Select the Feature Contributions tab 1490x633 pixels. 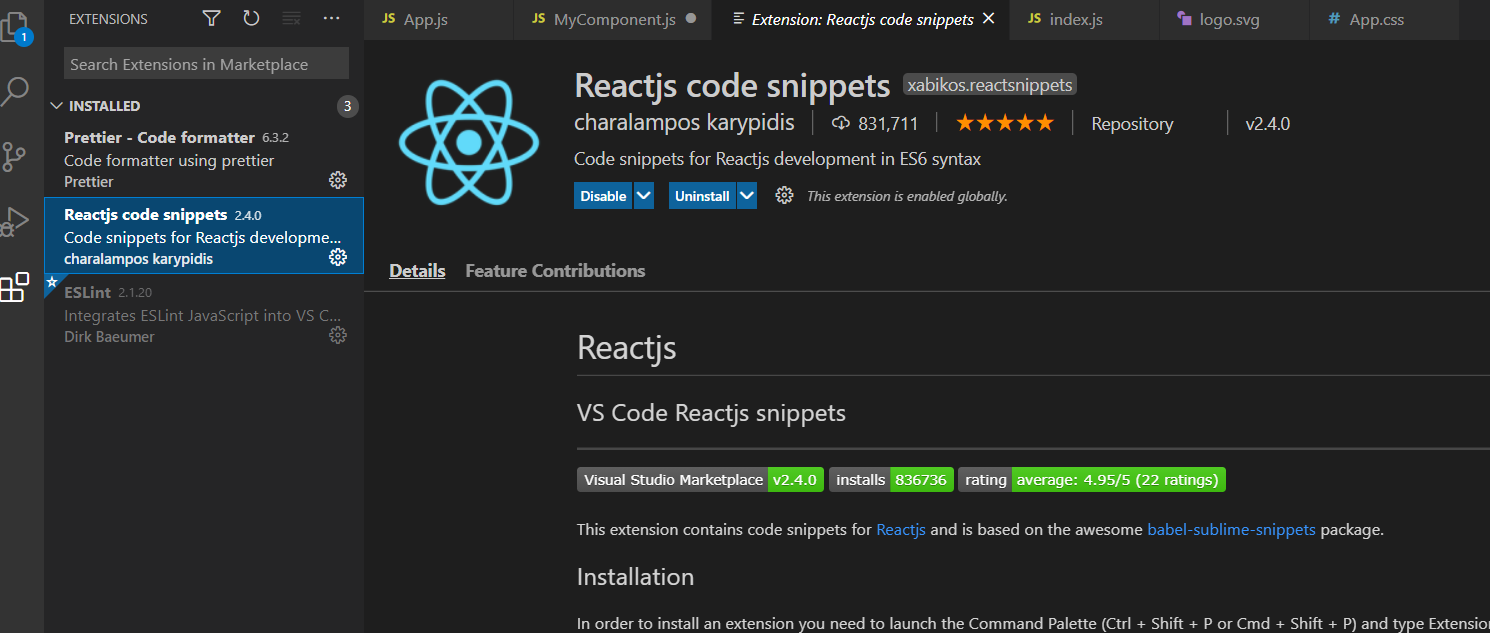555,271
